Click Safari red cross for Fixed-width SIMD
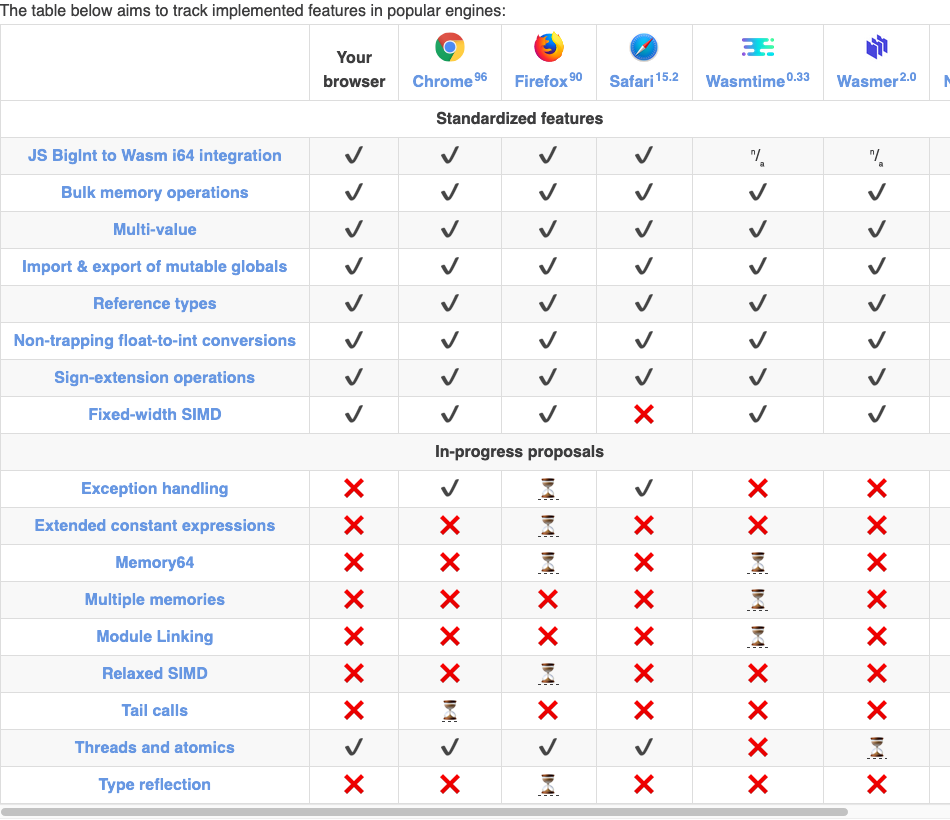 tap(644, 414)
